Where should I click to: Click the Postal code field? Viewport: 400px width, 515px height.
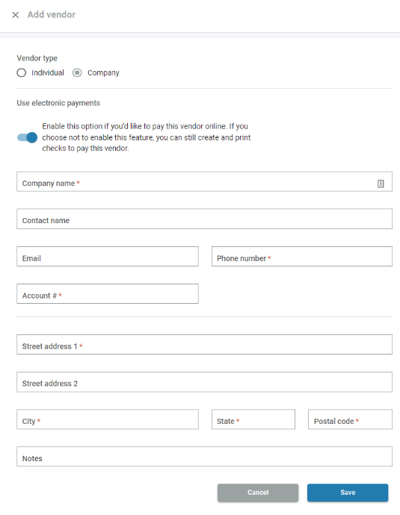pos(350,419)
